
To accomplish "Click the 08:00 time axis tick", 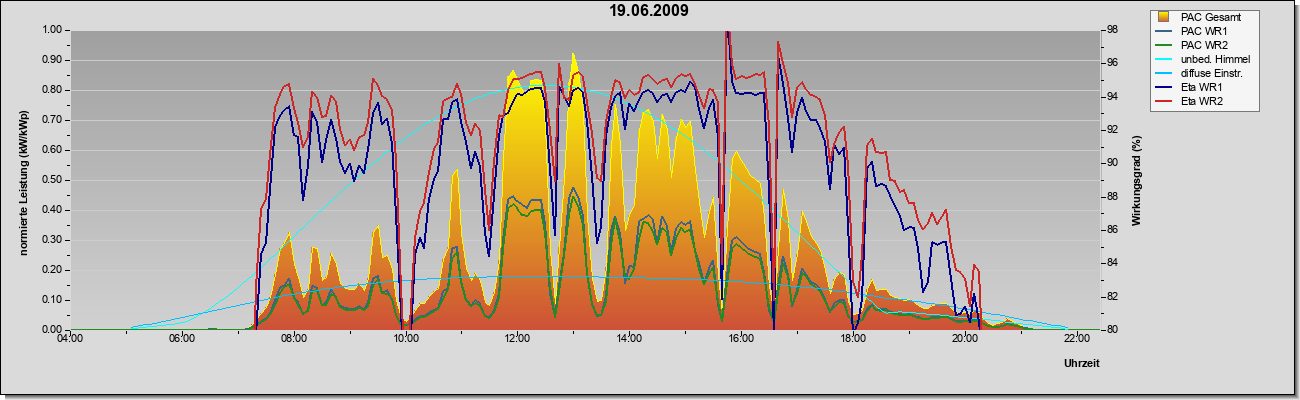I will point(293,340).
